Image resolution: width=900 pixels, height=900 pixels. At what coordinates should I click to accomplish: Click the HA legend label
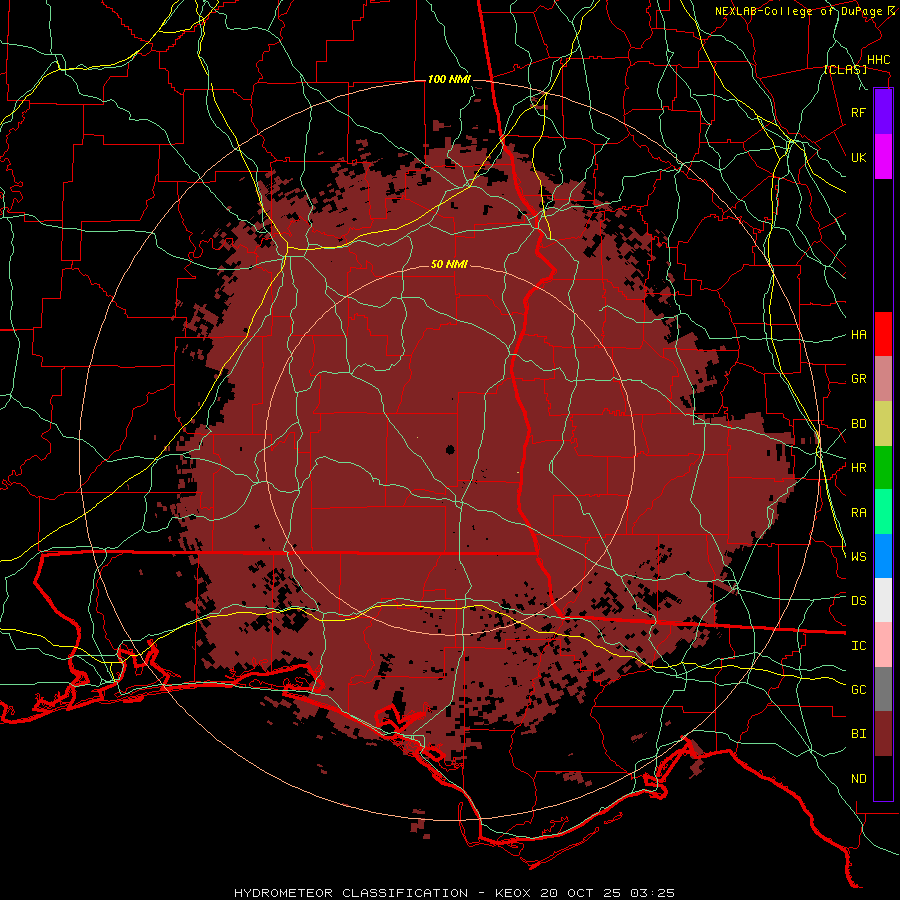coord(859,335)
